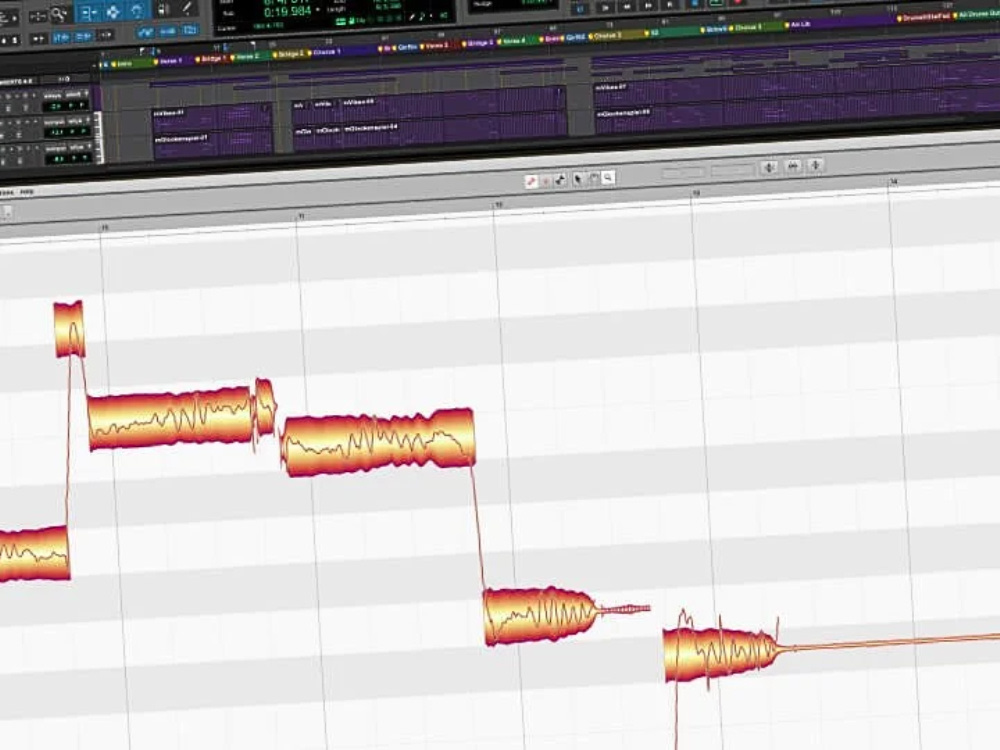This screenshot has width=1000, height=750.
Task: Click the second Melodyne note value field
Action: (x=732, y=170)
